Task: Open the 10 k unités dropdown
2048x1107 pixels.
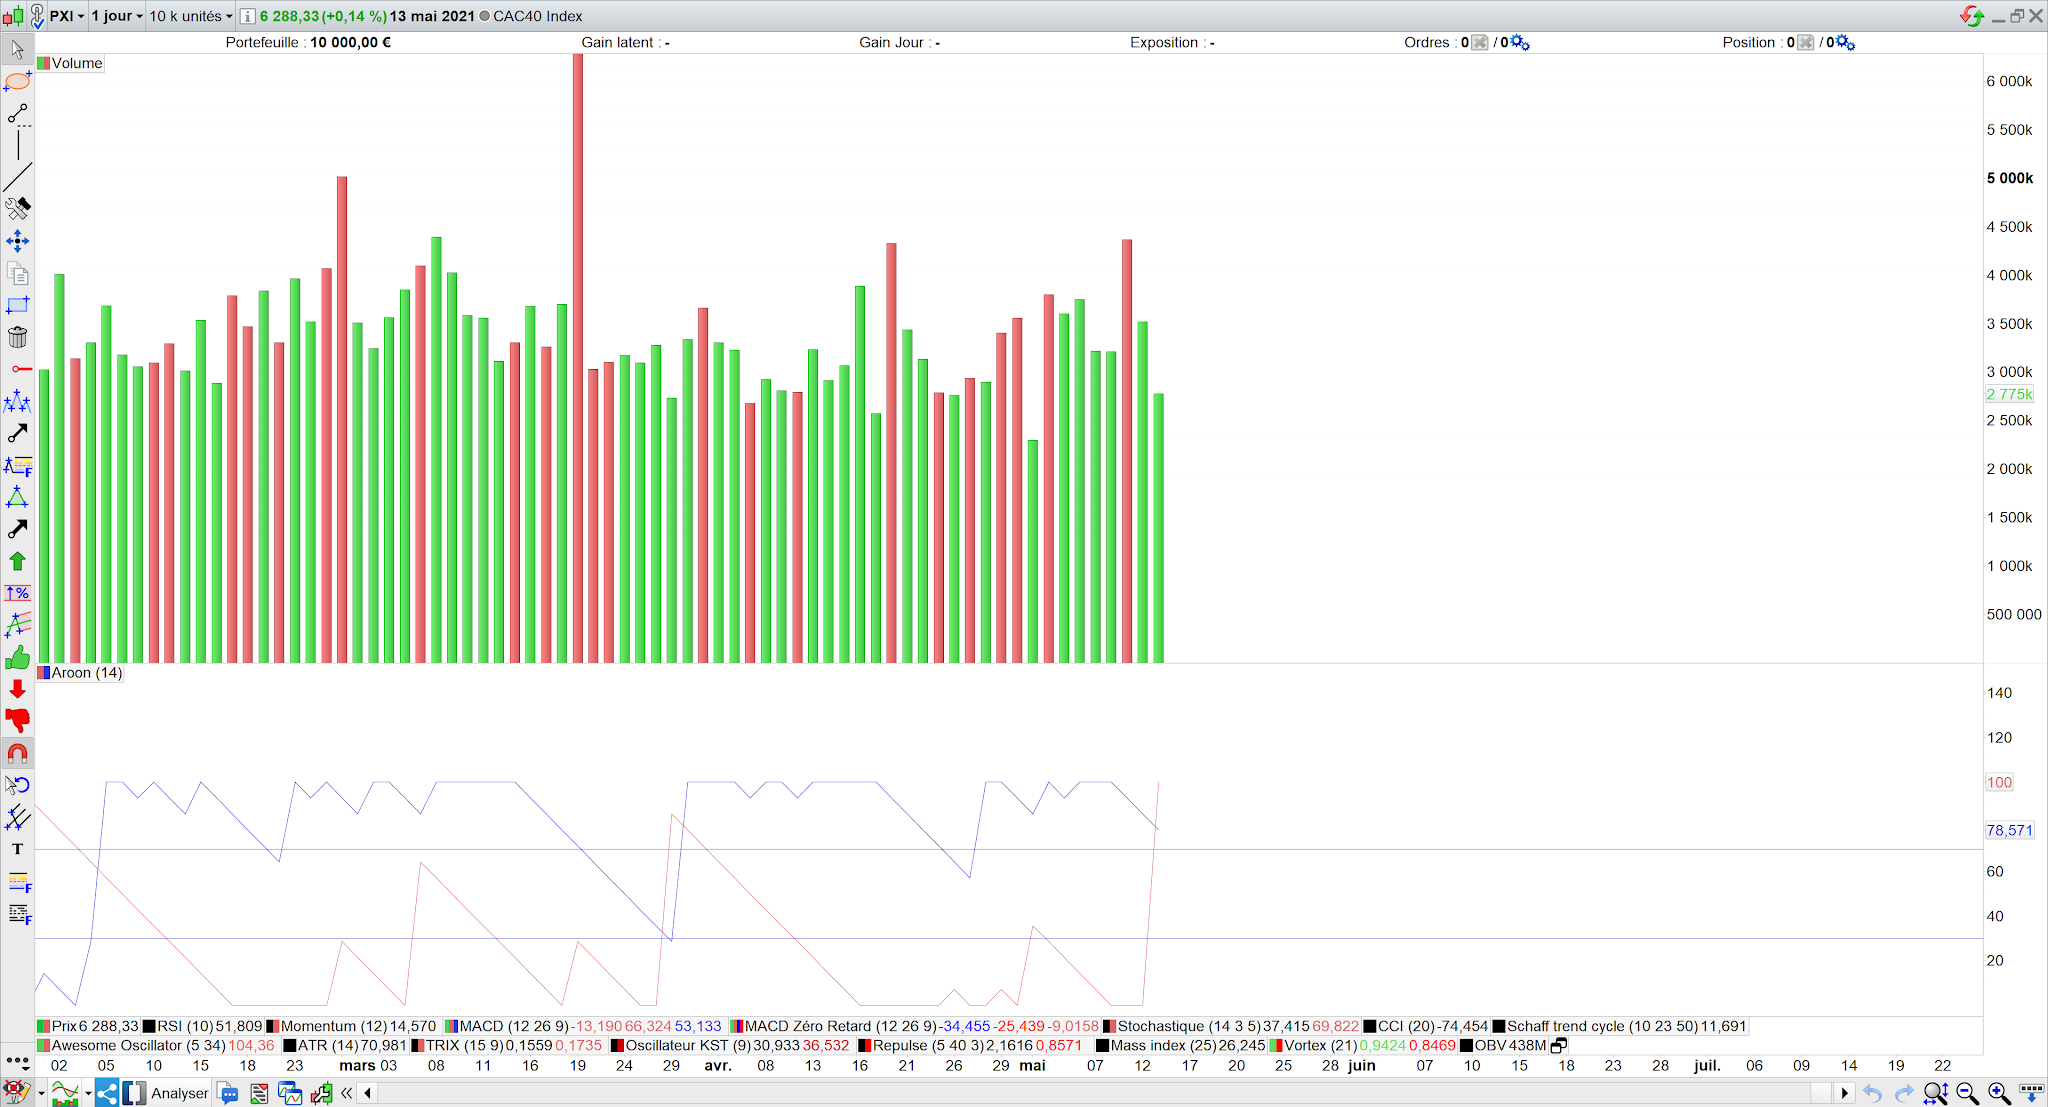Action: pos(190,16)
